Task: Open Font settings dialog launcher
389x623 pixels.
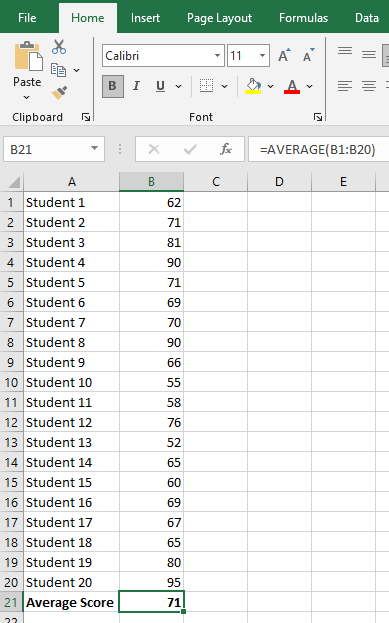Action: (x=317, y=117)
